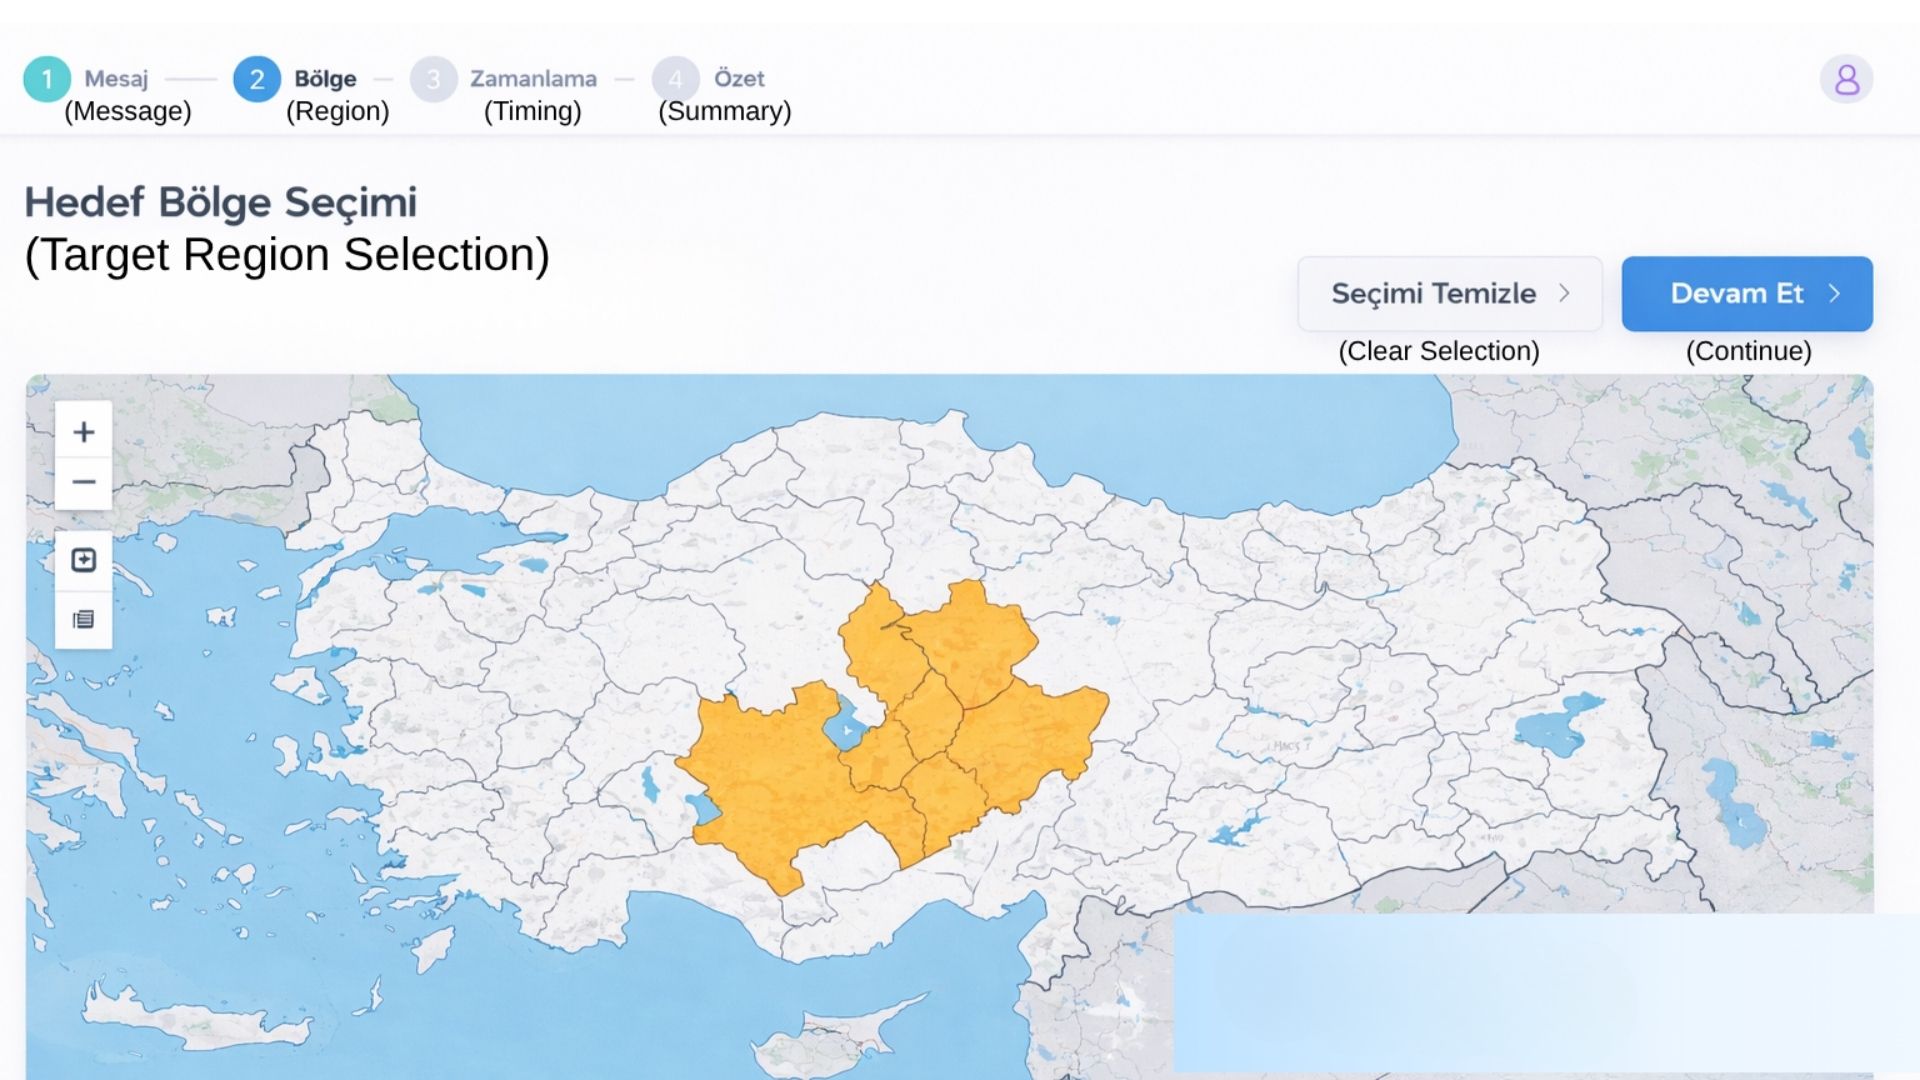This screenshot has width=1920, height=1080.
Task: Click the chevron on Devam Et
Action: click(x=1834, y=293)
